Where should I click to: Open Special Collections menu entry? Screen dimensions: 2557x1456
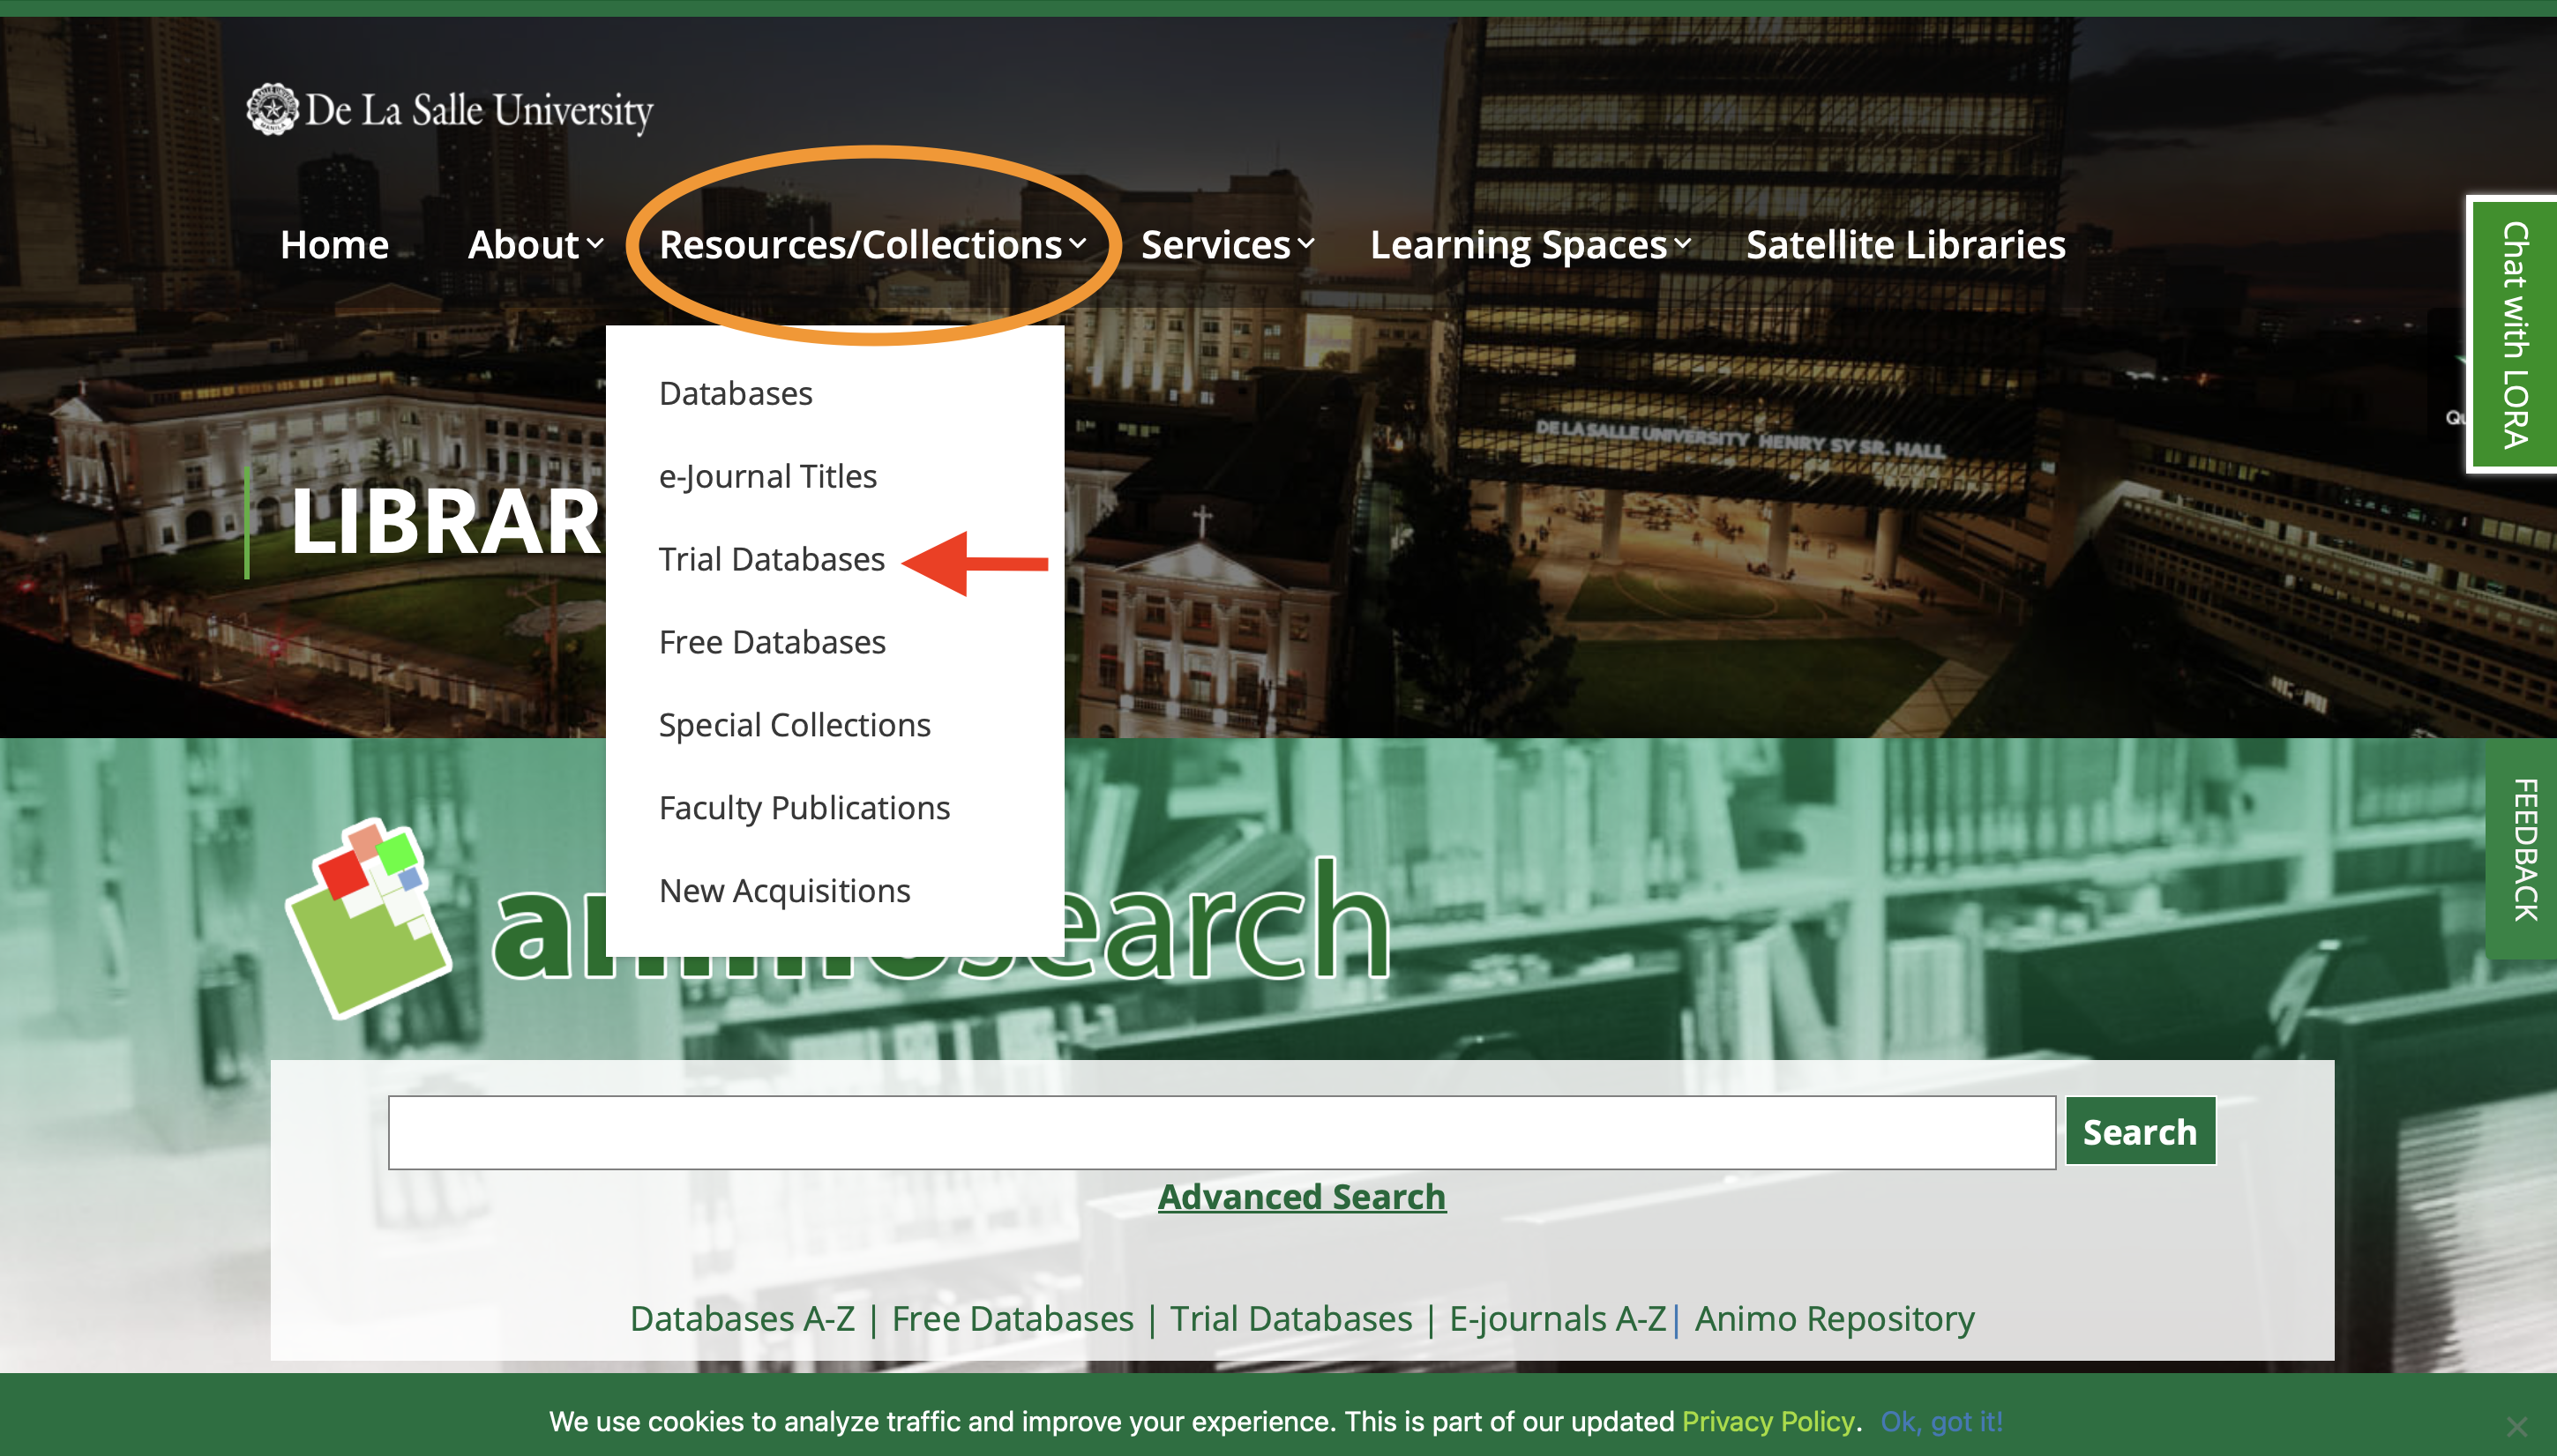coord(794,725)
